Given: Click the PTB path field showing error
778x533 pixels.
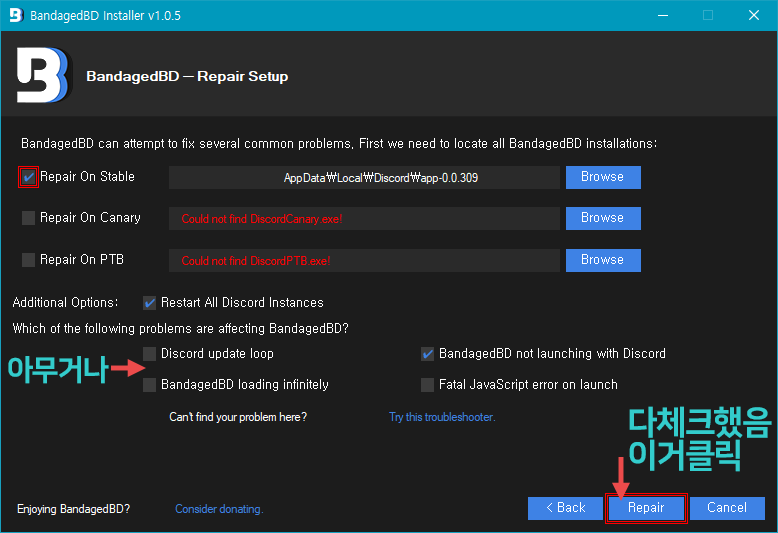Looking at the screenshot, I should coord(364,260).
